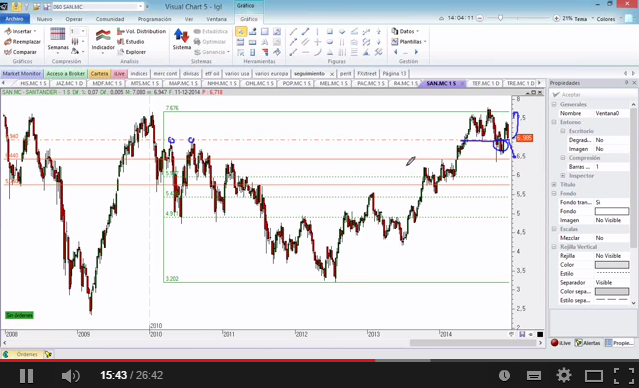Collapse the Entorno property section

554,122
